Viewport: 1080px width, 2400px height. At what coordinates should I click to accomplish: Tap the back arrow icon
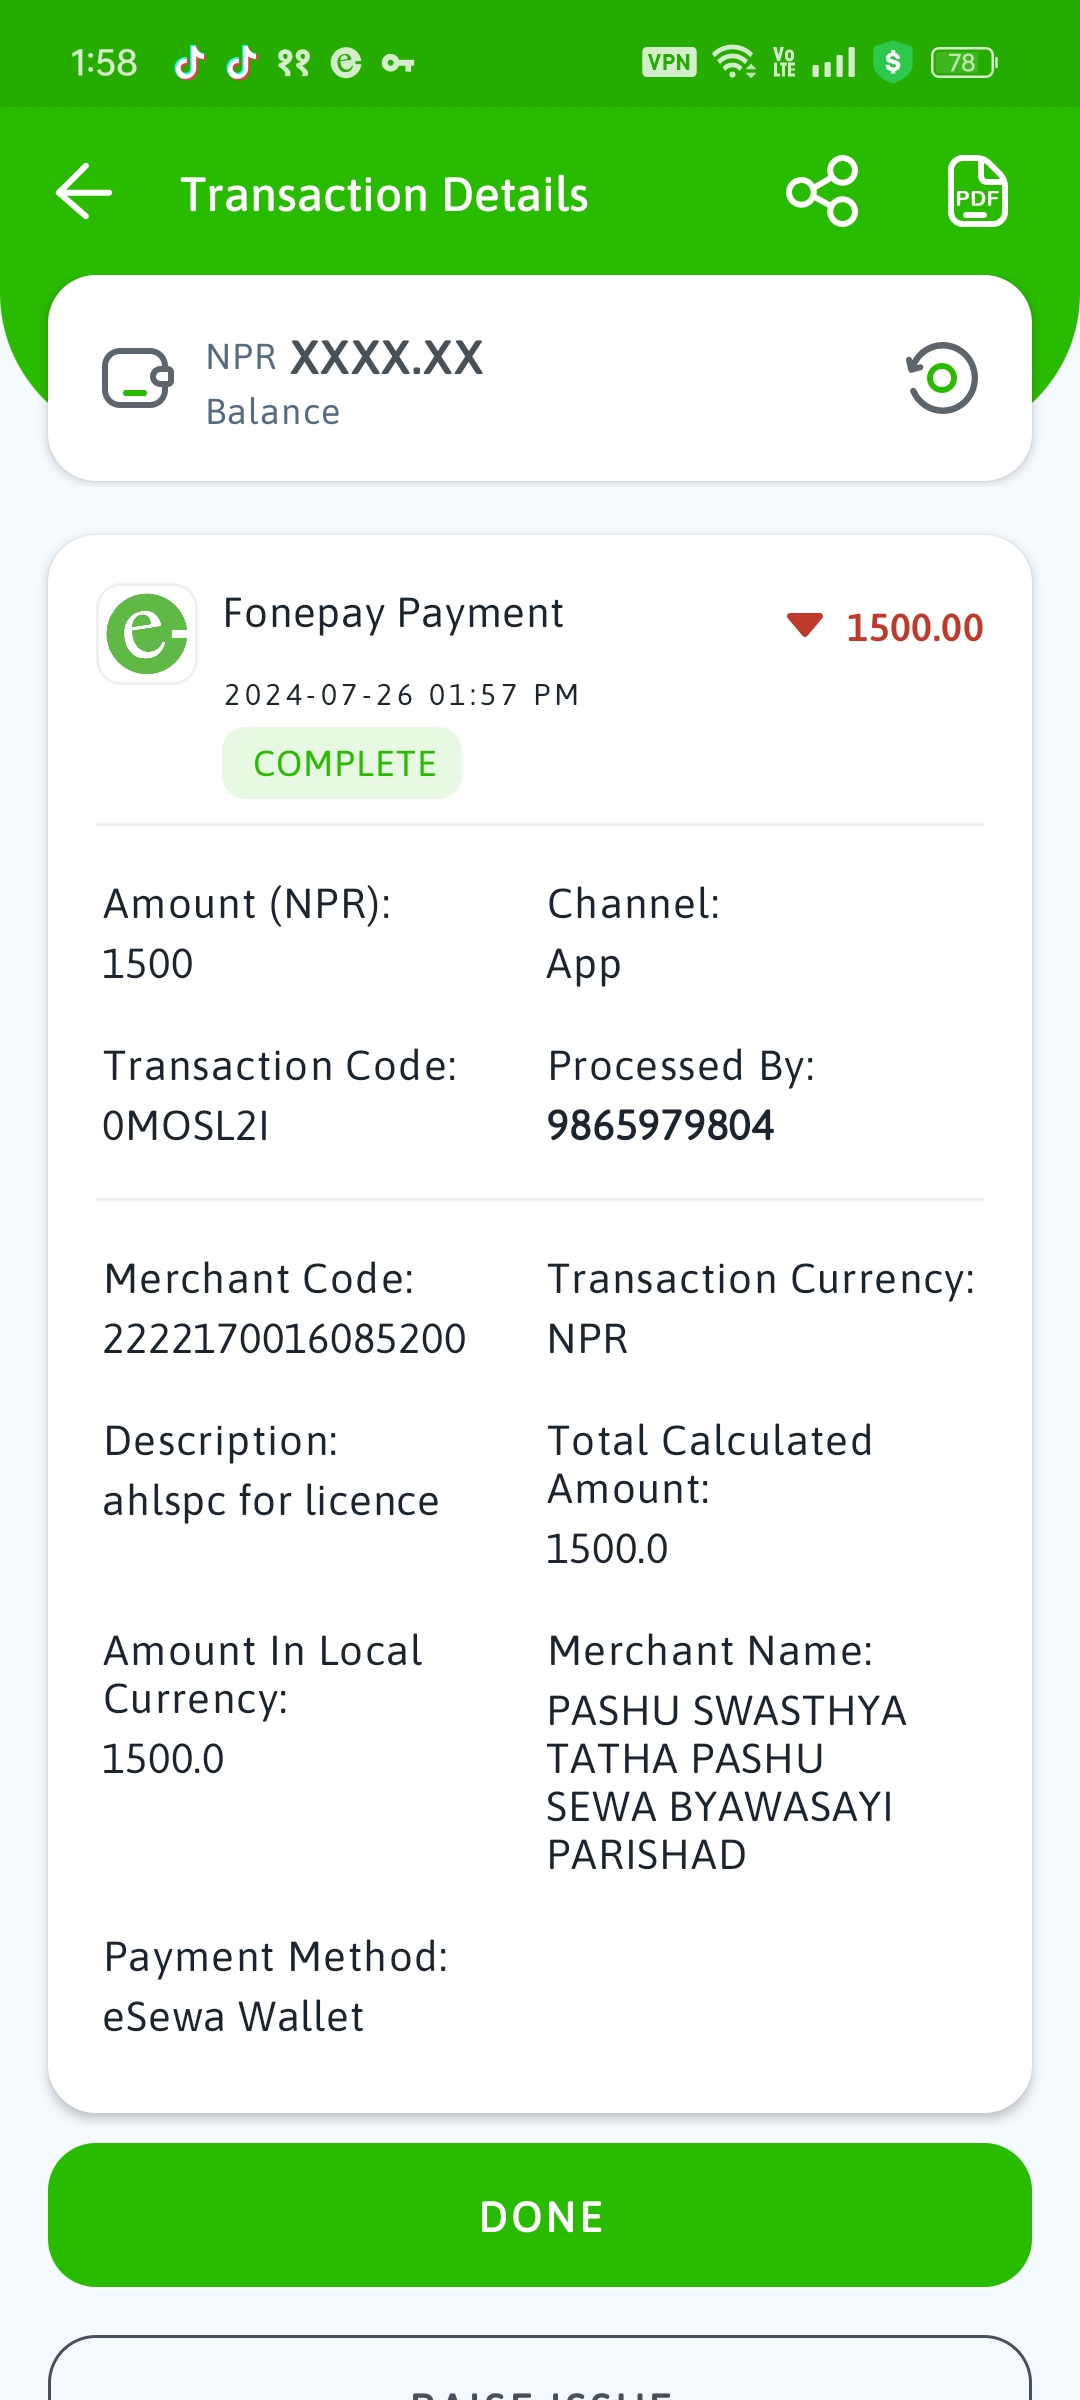tap(84, 191)
